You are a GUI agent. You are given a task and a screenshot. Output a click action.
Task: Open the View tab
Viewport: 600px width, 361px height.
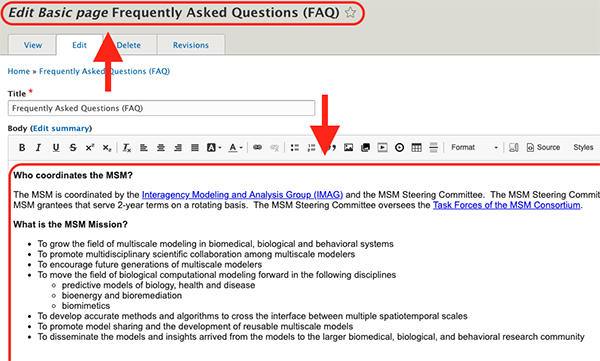33,45
